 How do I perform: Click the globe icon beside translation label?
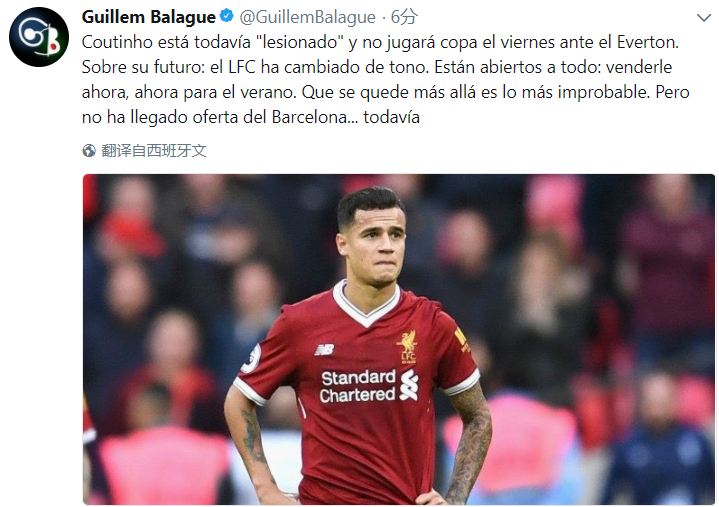[x=89, y=150]
